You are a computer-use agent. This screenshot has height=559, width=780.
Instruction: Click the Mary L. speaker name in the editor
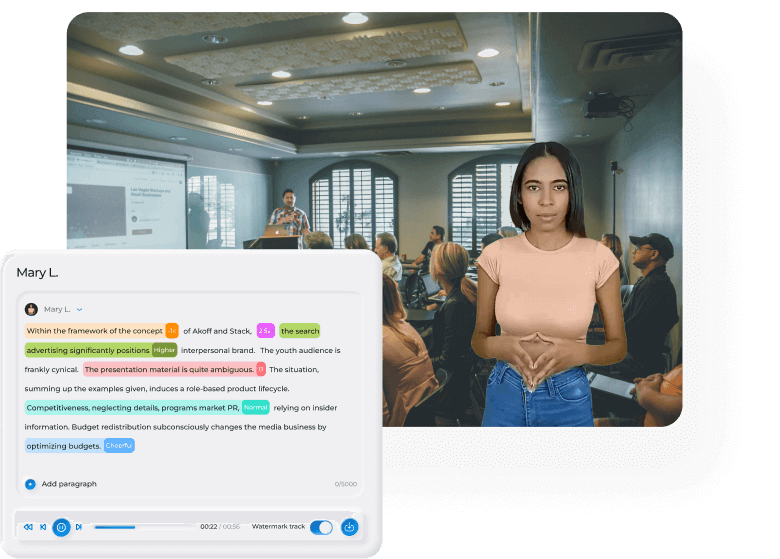pyautogui.click(x=57, y=309)
